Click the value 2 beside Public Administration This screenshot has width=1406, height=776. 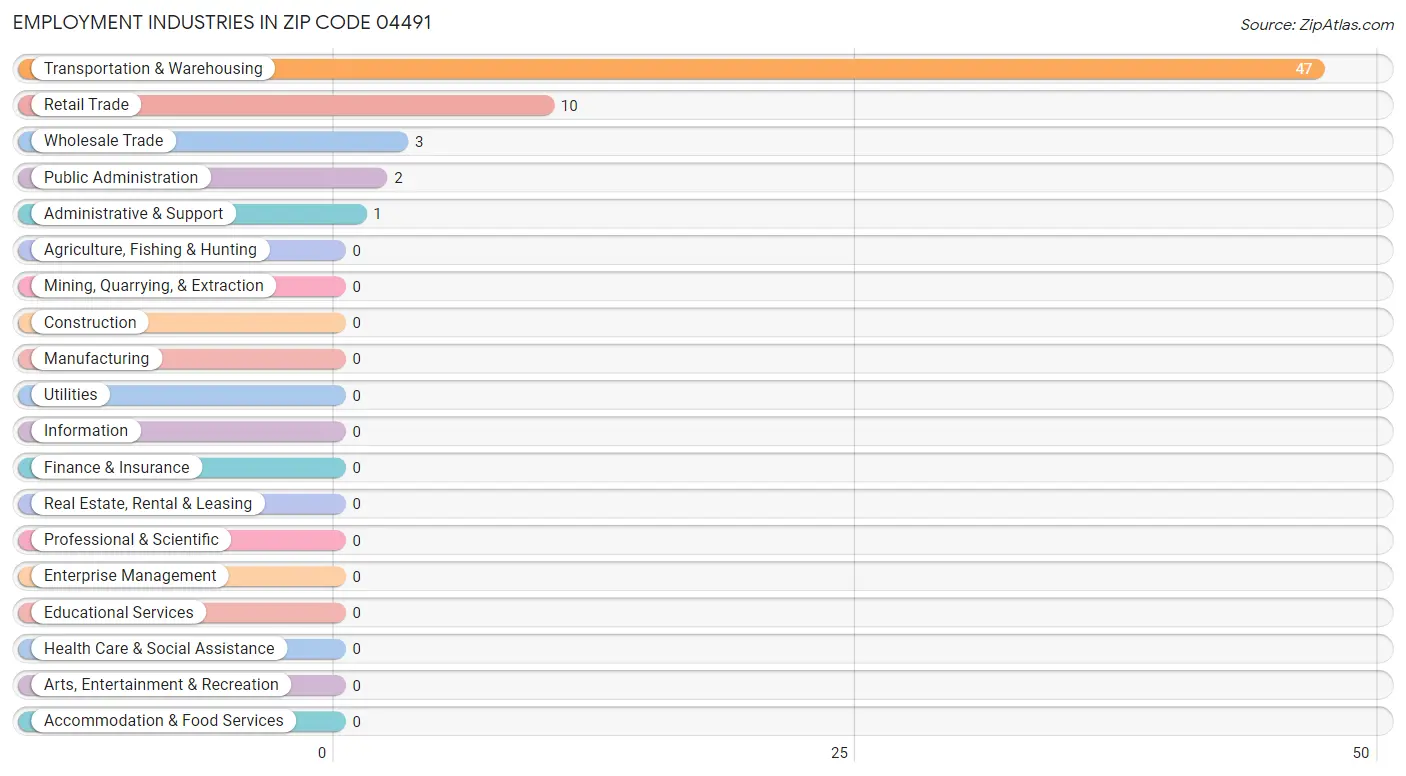click(398, 178)
